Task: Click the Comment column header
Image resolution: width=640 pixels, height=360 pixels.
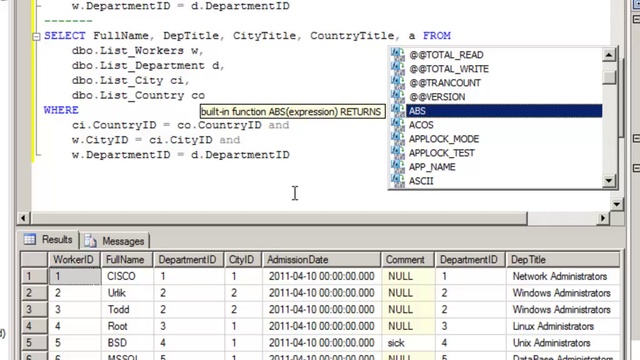Action: pyautogui.click(x=408, y=260)
